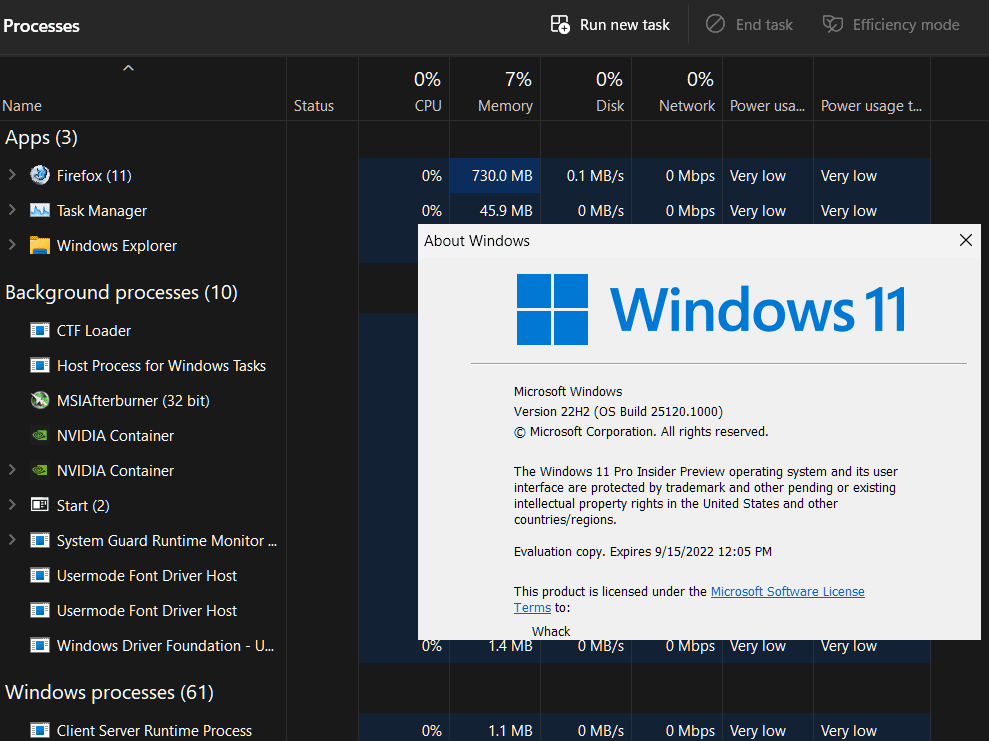Select the Apps (3) group header

(x=42, y=137)
